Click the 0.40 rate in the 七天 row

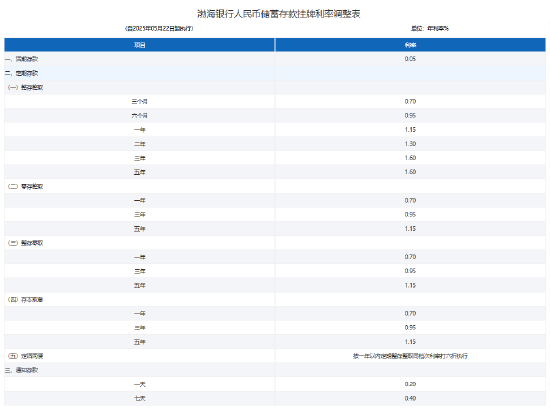410,398
